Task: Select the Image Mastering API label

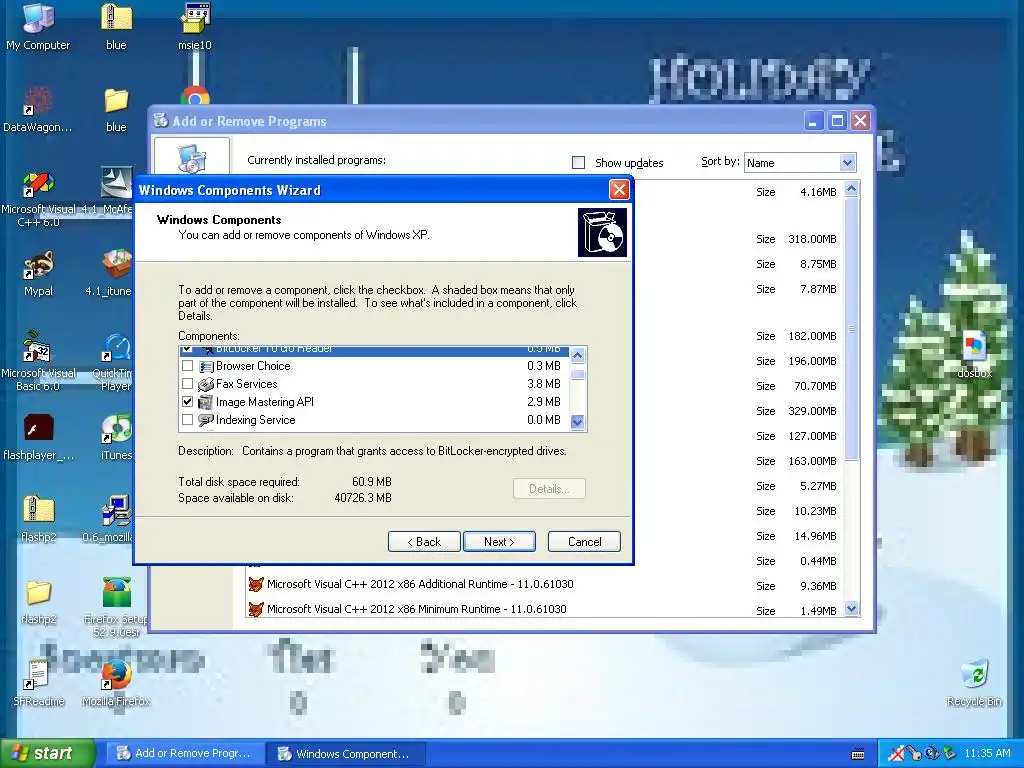Action: click(264, 402)
